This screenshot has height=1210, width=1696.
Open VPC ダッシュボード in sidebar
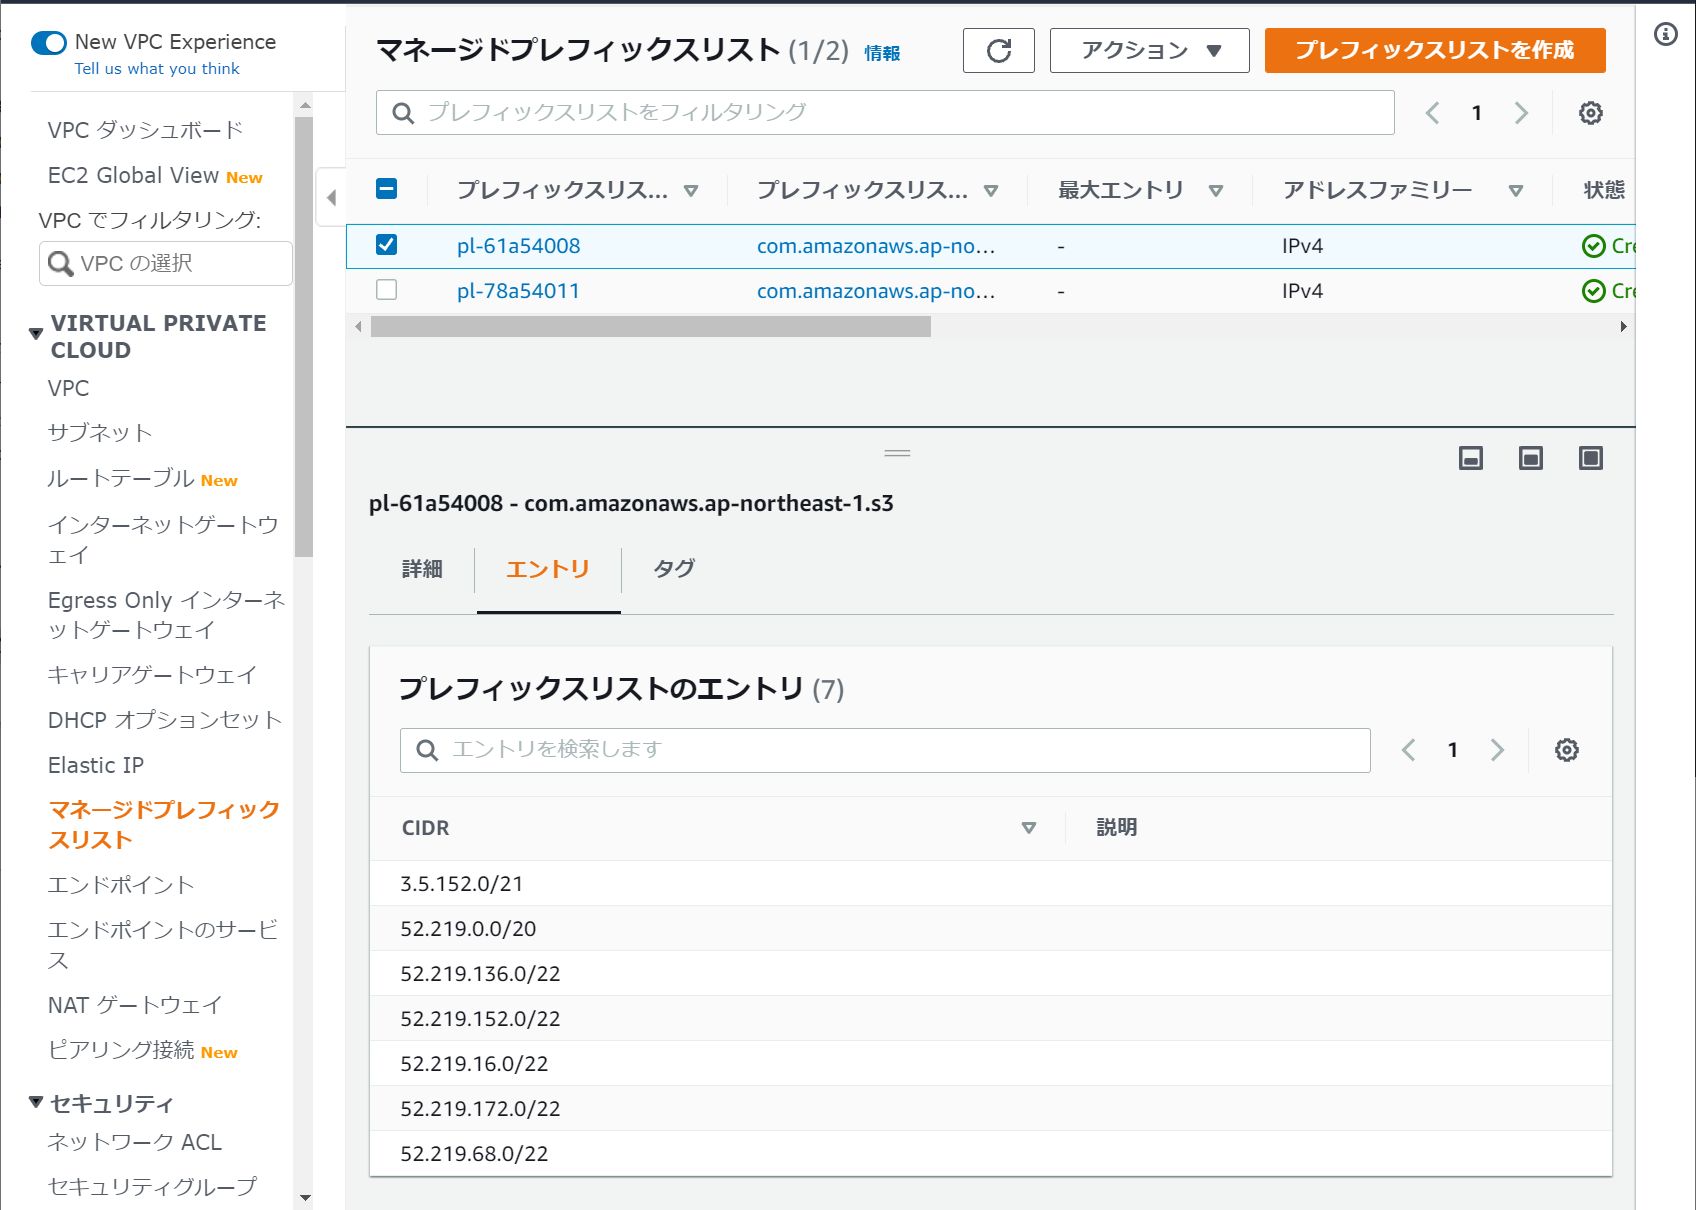[x=146, y=130]
